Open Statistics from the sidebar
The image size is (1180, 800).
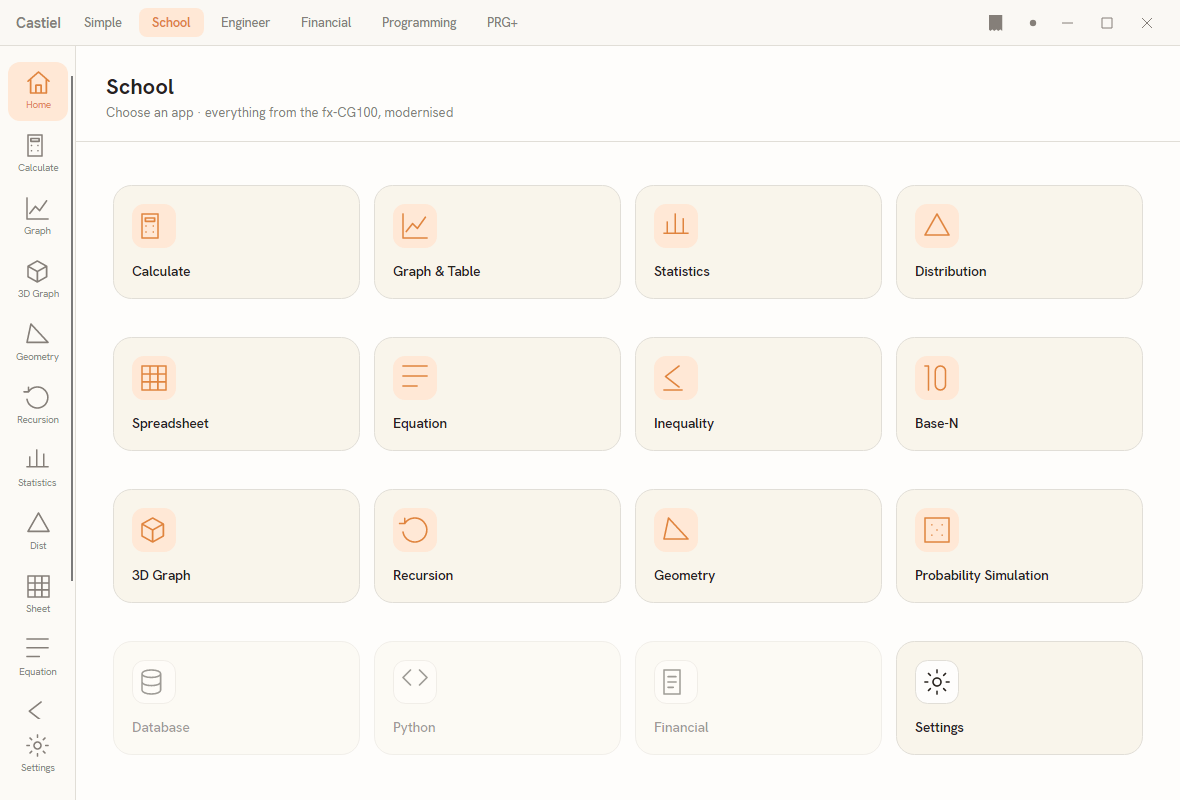[38, 469]
